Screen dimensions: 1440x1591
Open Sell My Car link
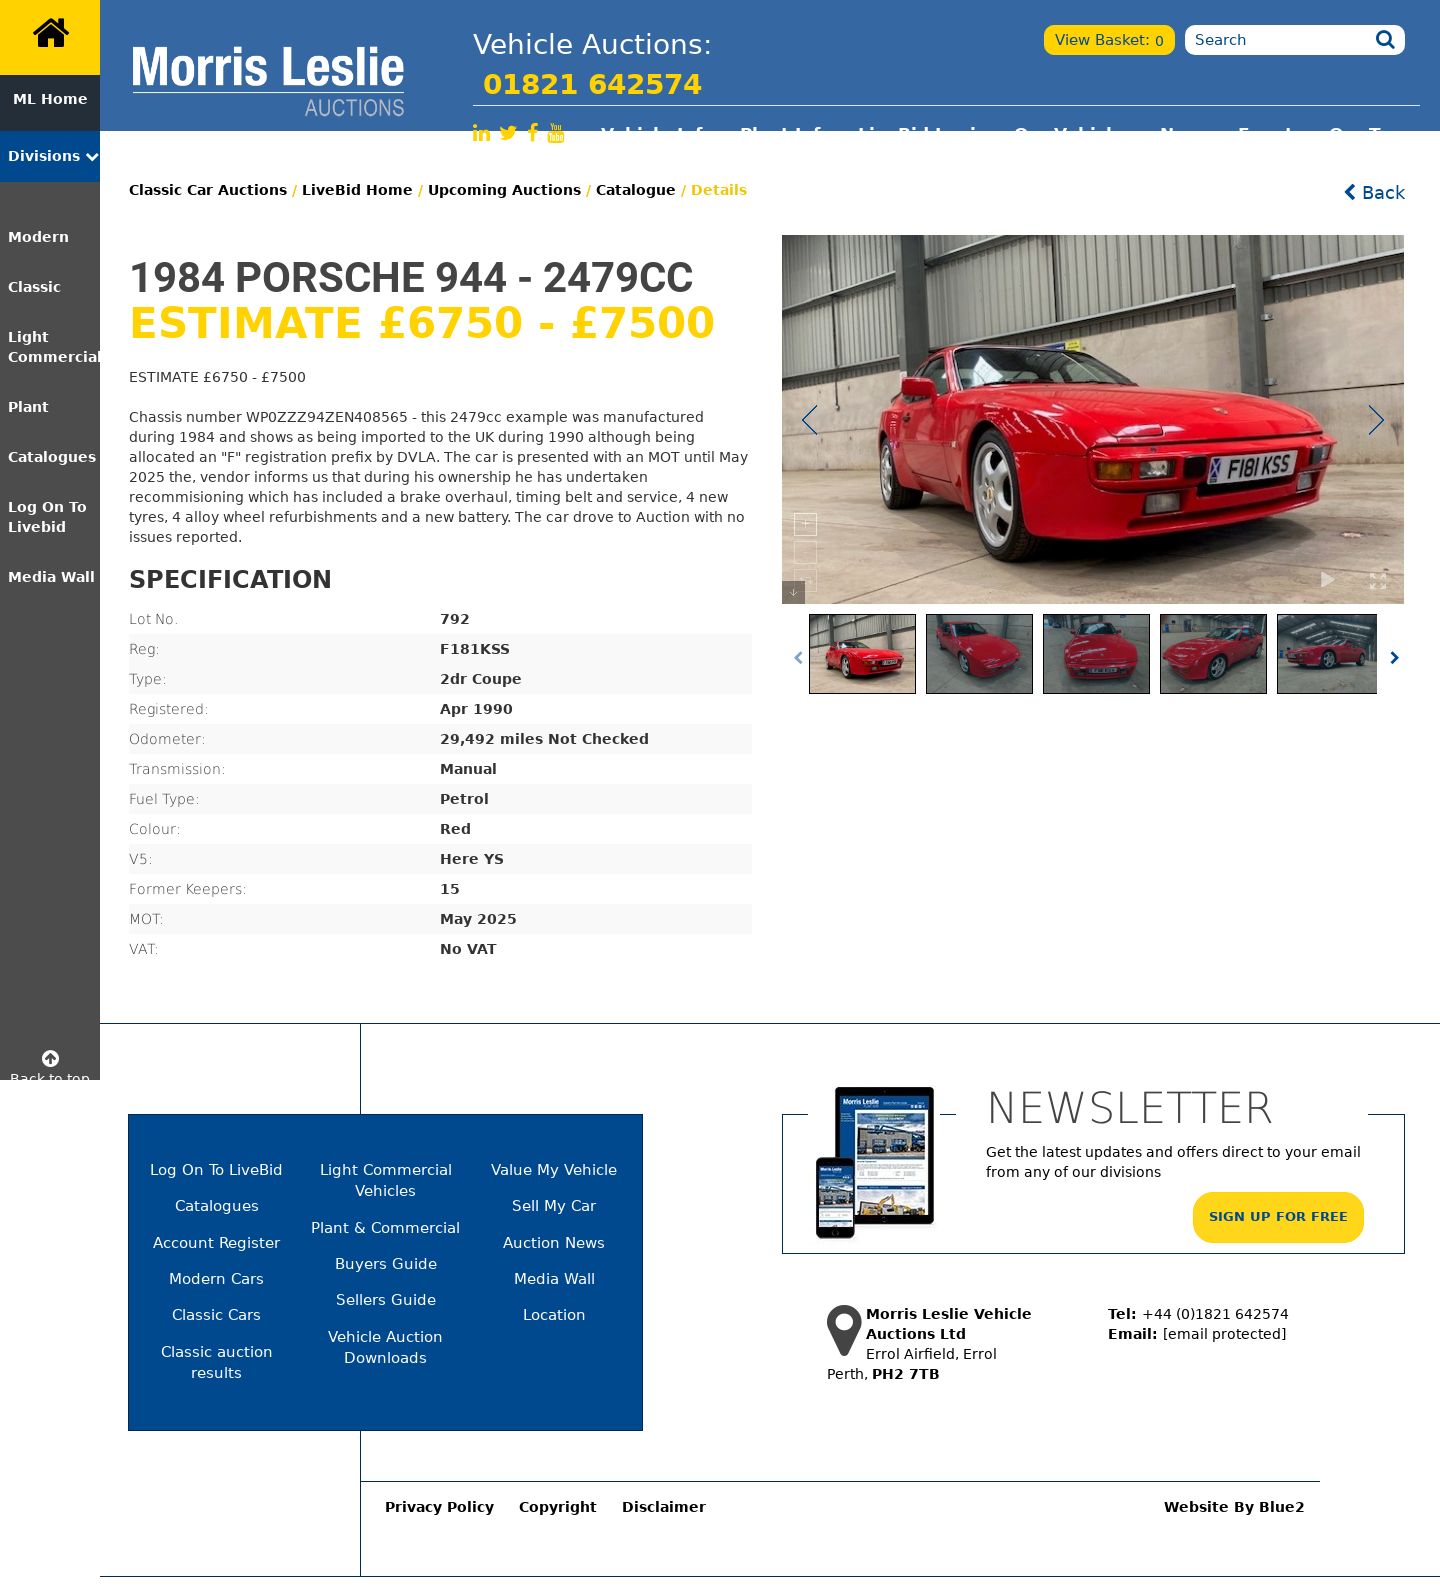(554, 1206)
